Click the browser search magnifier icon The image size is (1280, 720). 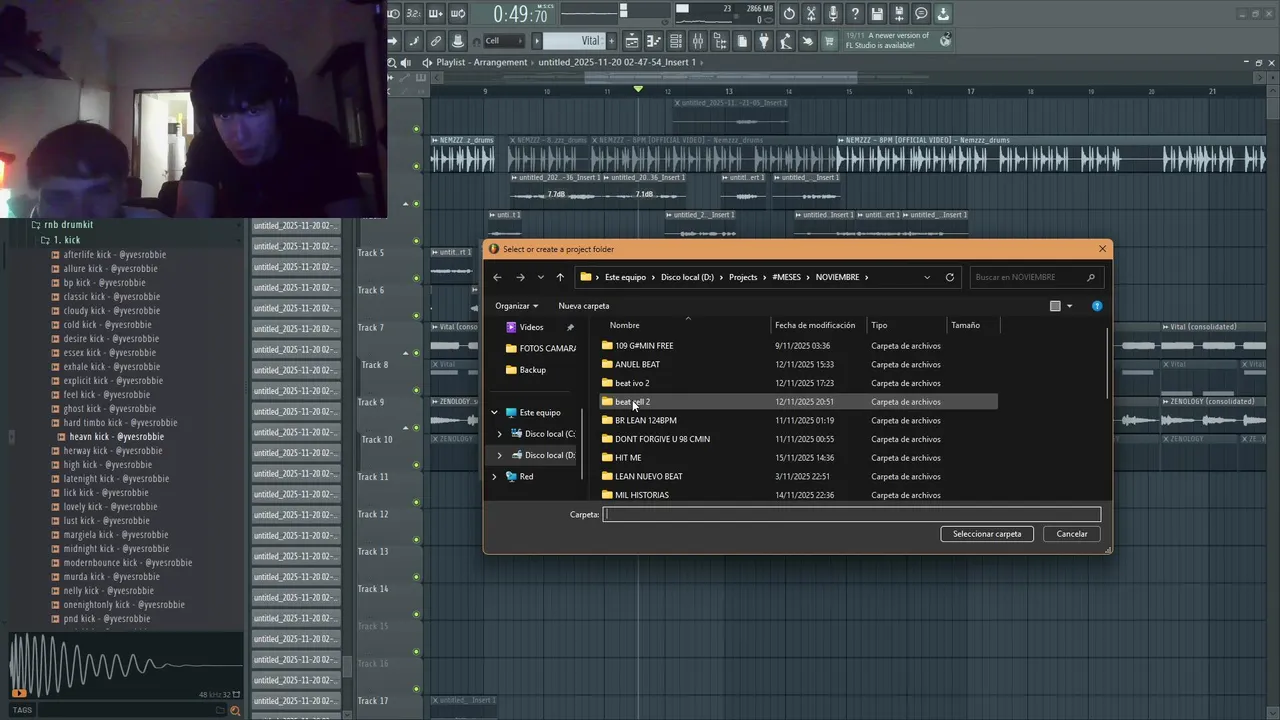click(x=235, y=711)
